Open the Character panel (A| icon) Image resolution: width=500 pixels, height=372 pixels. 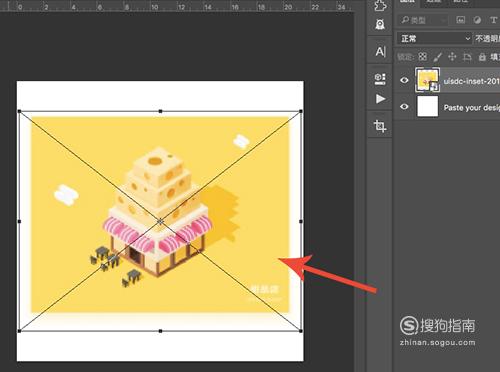pyautogui.click(x=380, y=52)
